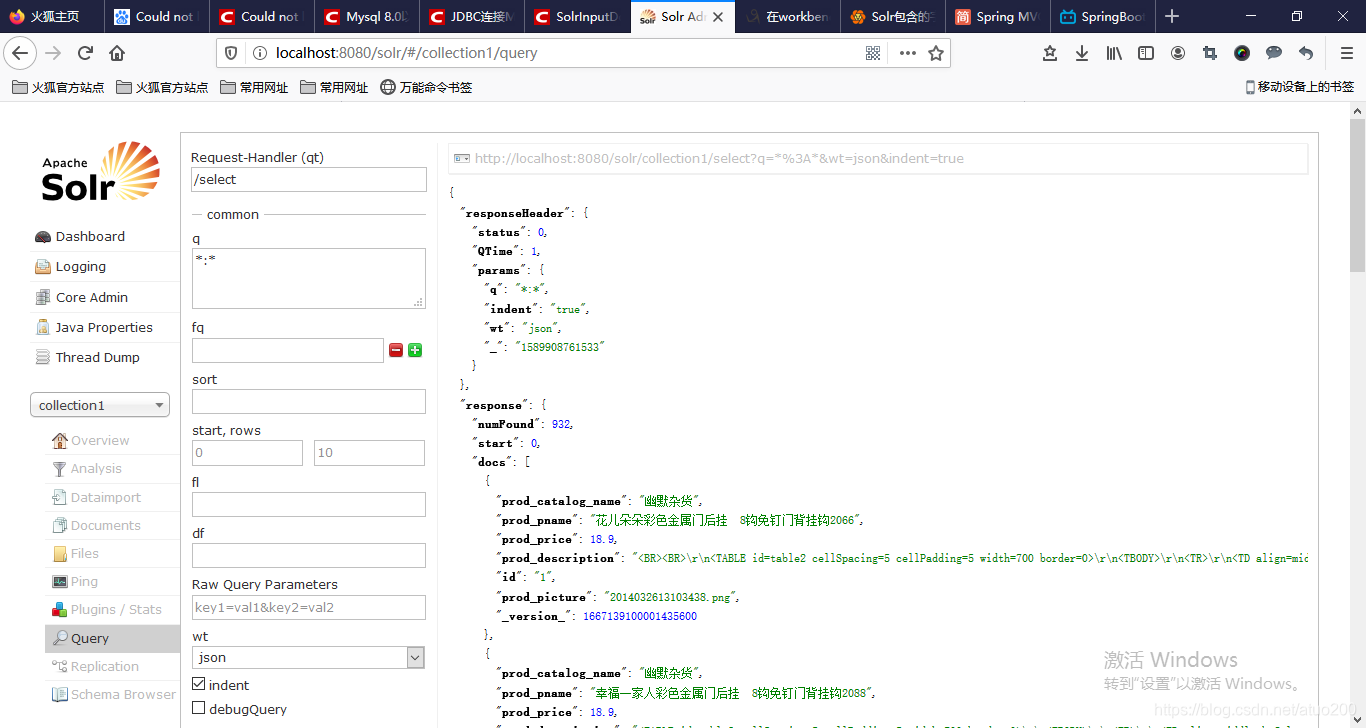Image resolution: width=1366 pixels, height=728 pixels.
Task: Click the rows value field
Action: click(x=369, y=453)
